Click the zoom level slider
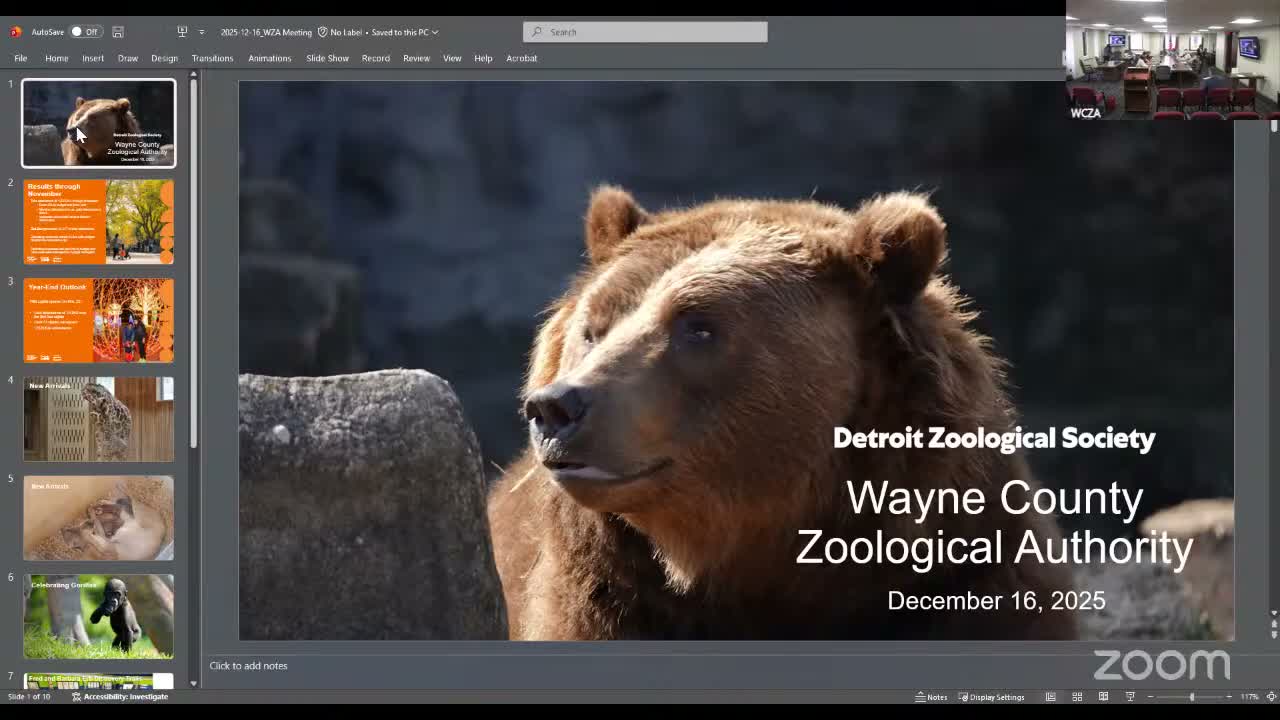Image resolution: width=1280 pixels, height=720 pixels. pyautogui.click(x=1190, y=697)
